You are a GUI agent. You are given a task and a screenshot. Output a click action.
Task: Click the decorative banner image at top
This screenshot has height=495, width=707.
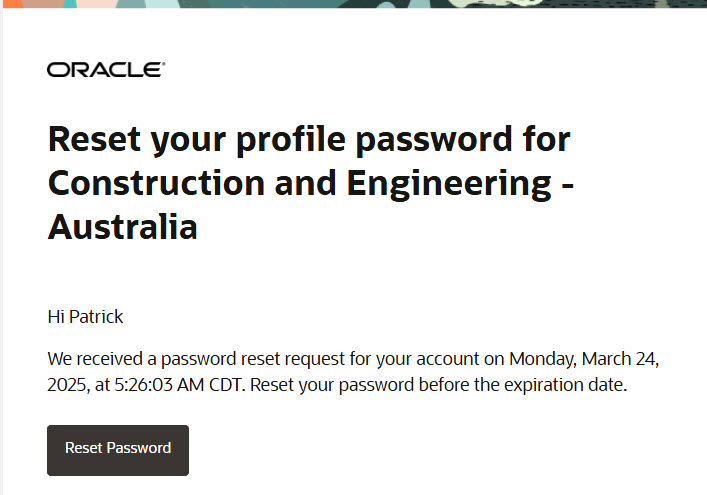click(x=355, y=4)
